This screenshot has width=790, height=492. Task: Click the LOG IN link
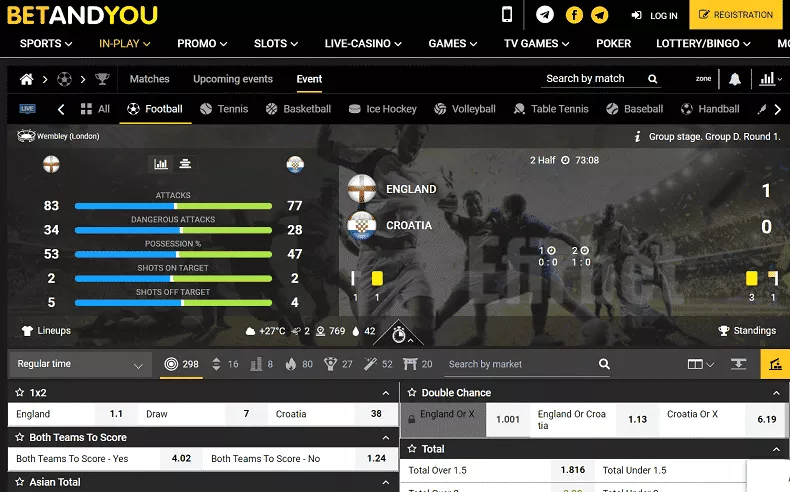[655, 16]
